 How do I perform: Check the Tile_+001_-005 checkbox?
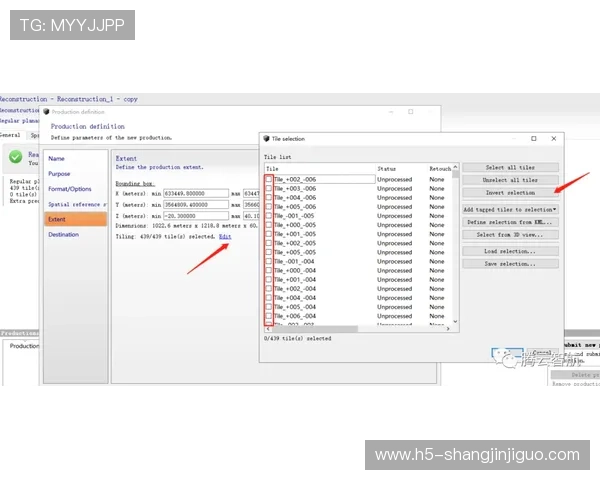[269, 234]
